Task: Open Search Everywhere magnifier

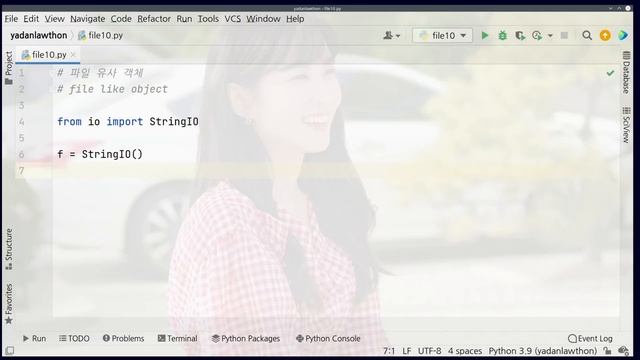Action: tap(587, 36)
